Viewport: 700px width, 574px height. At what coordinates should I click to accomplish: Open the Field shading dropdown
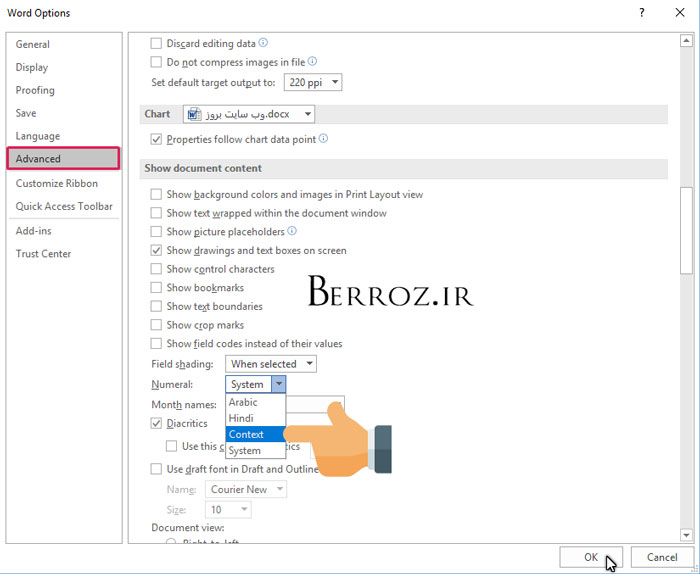[271, 364]
